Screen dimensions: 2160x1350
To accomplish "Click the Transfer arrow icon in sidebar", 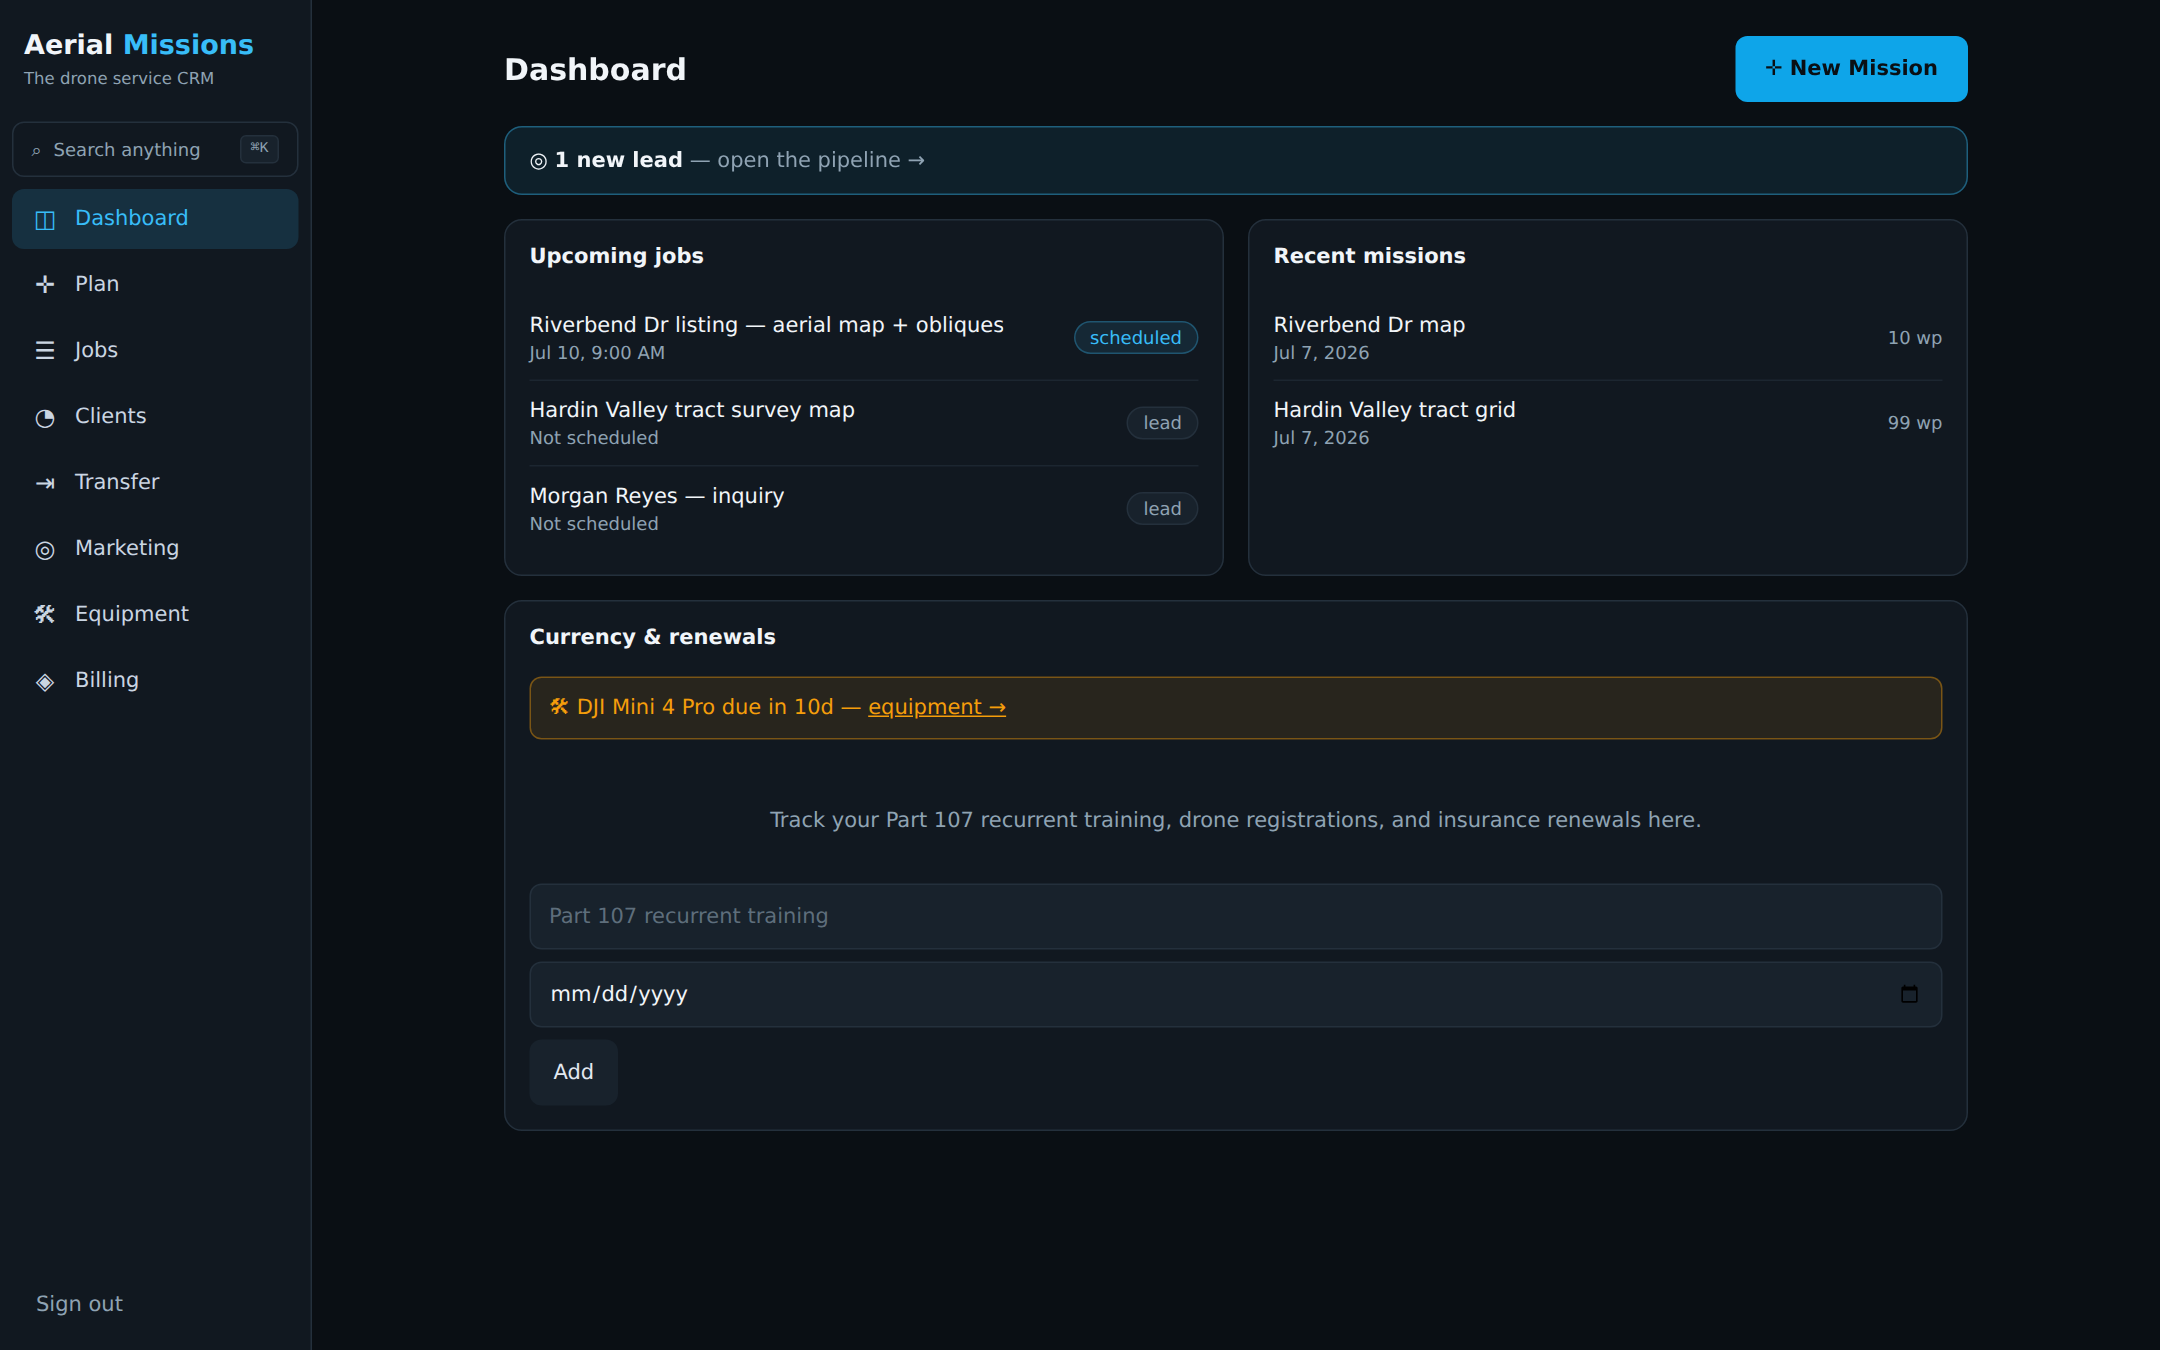I will coord(45,483).
